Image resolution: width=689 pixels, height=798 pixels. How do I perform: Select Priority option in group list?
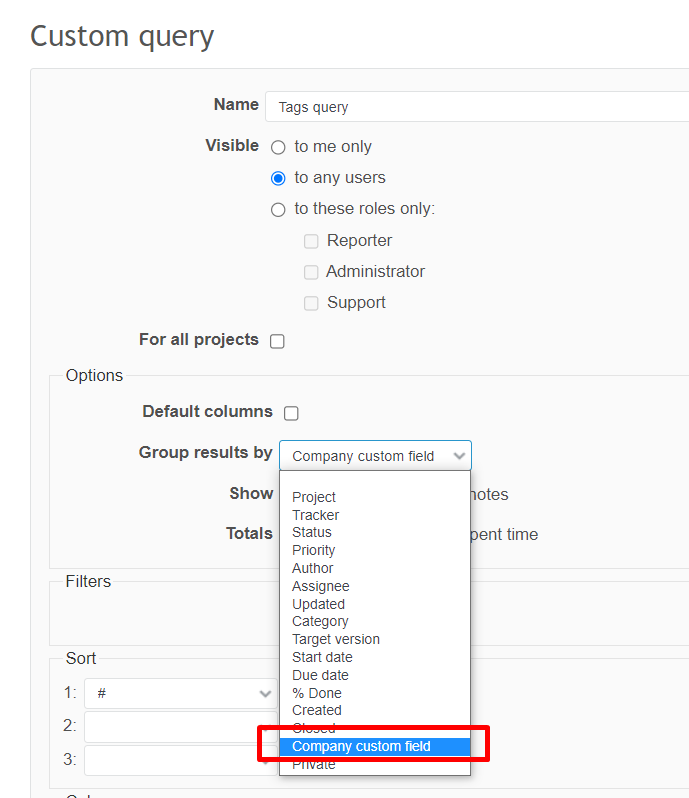click(x=313, y=550)
